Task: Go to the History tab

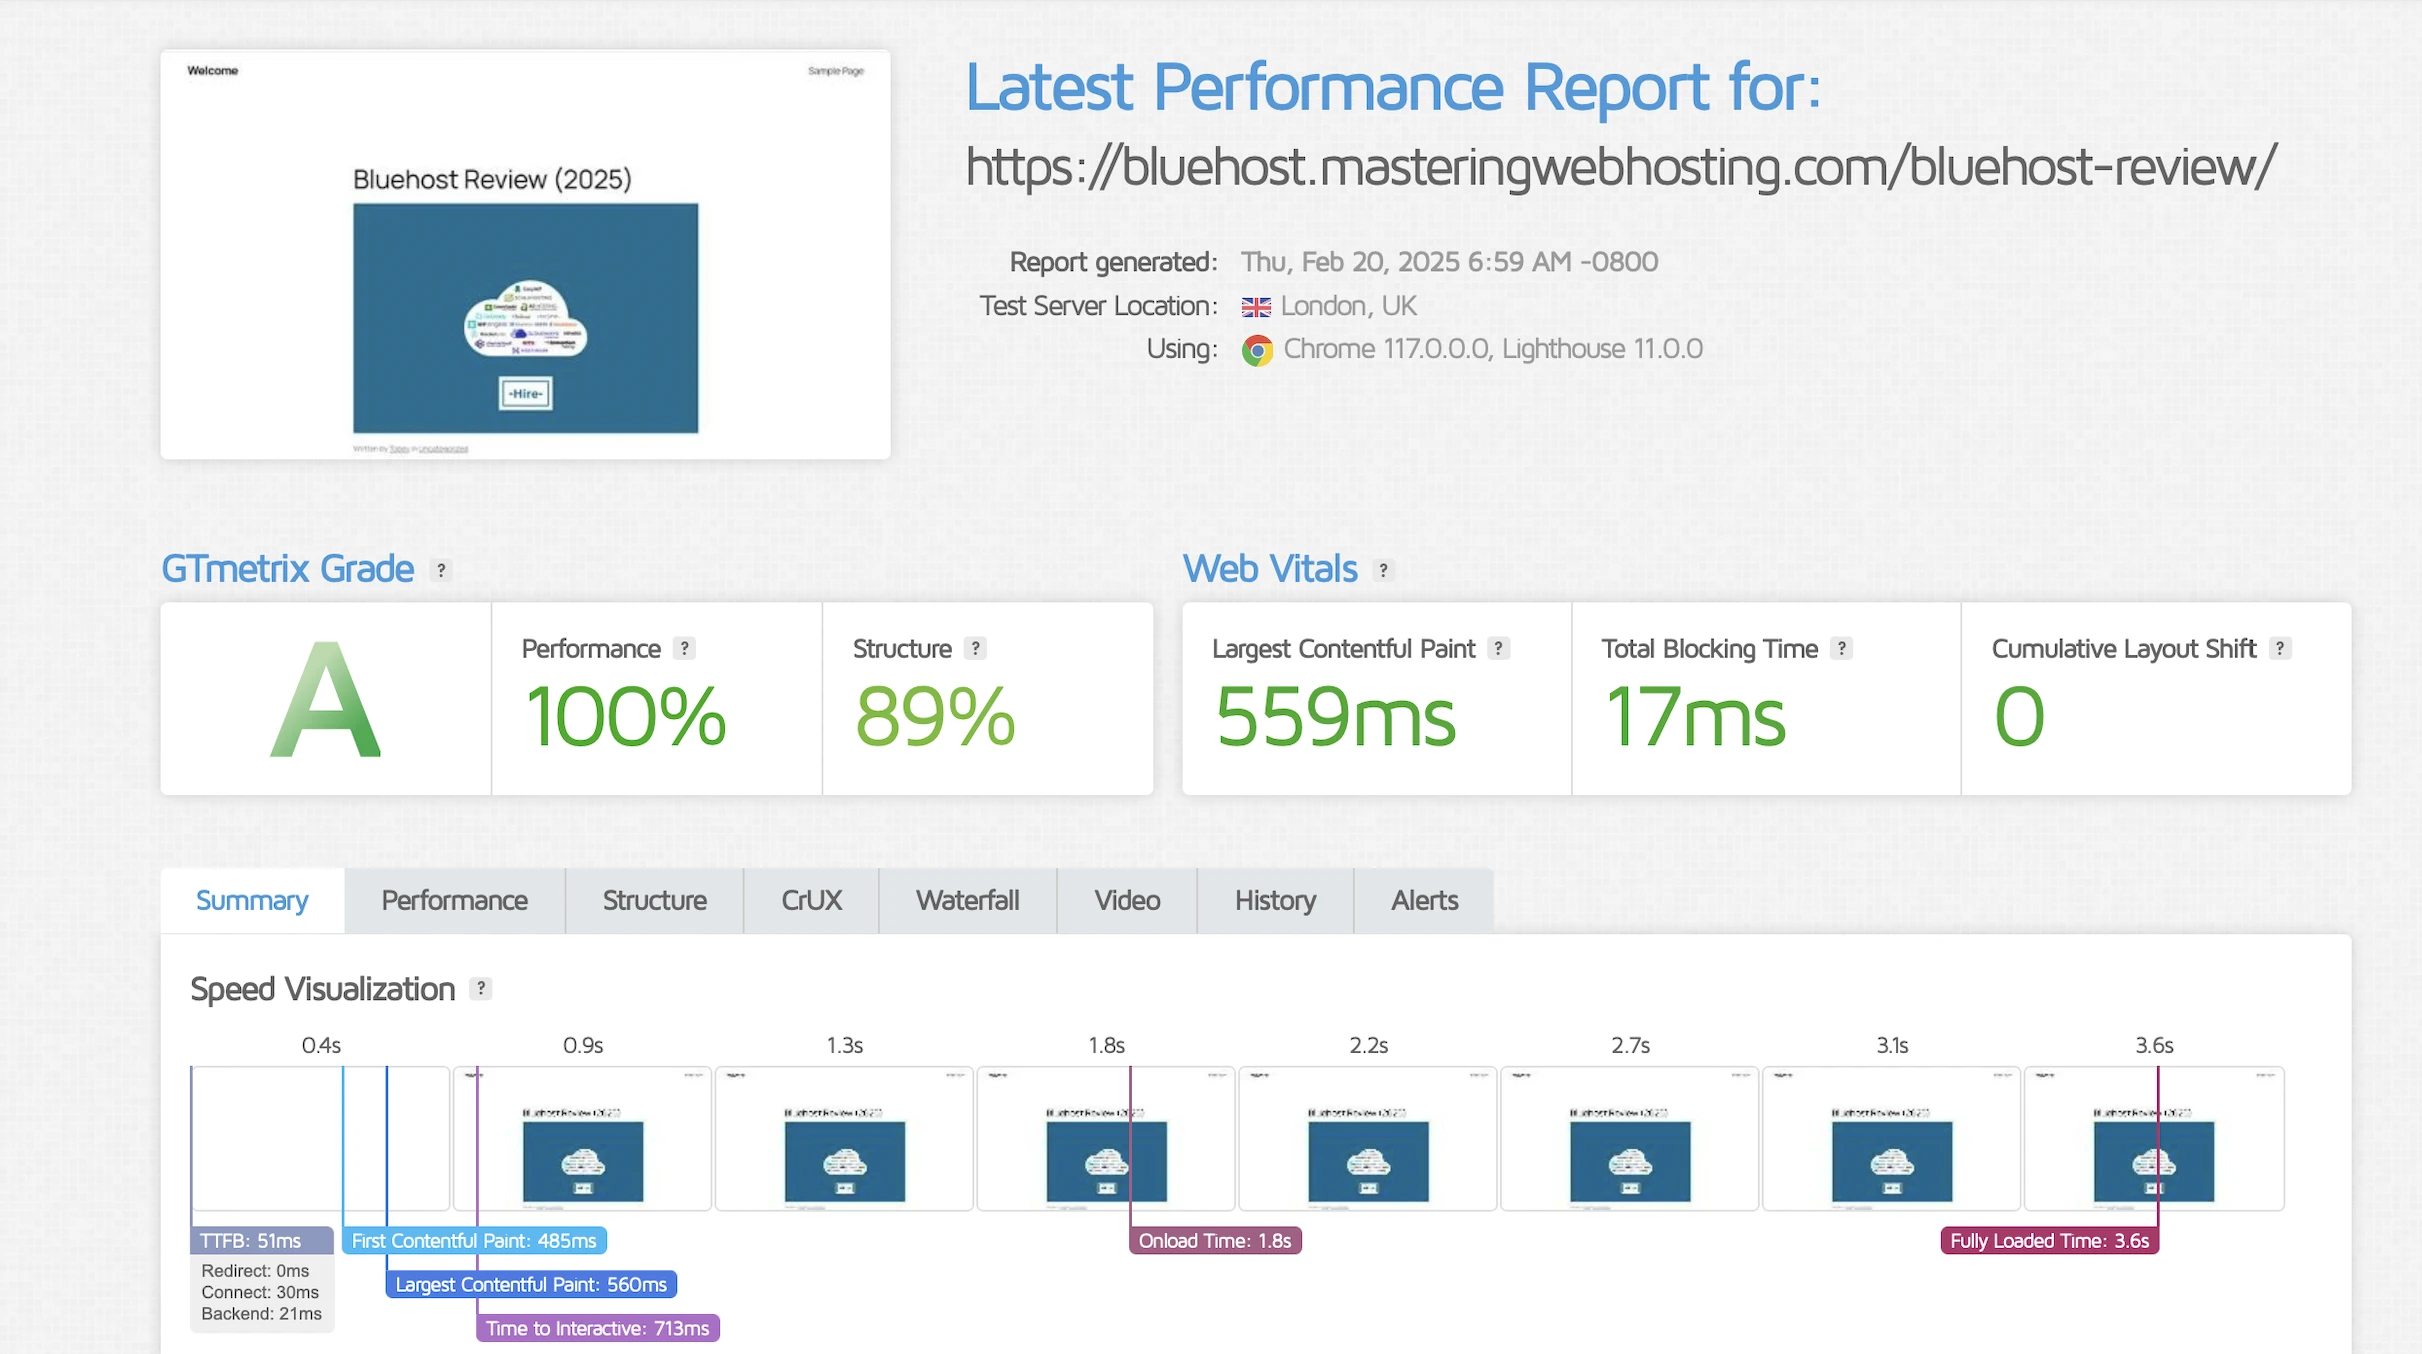Action: (x=1275, y=900)
